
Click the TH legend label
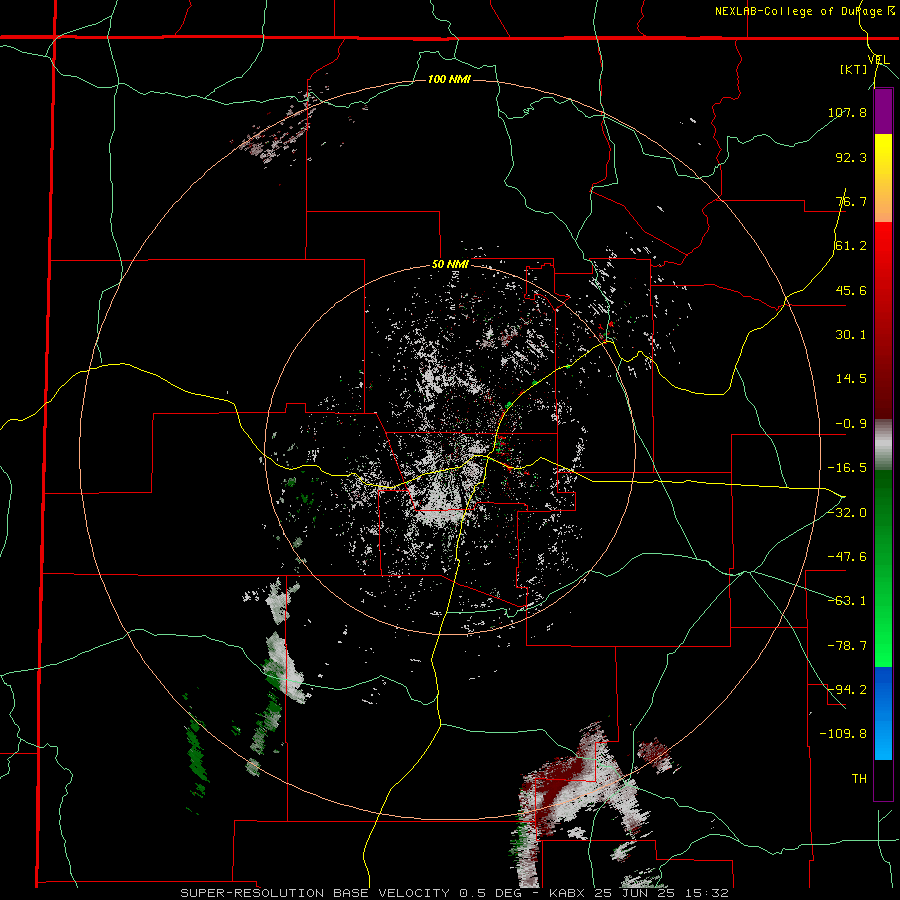(859, 778)
